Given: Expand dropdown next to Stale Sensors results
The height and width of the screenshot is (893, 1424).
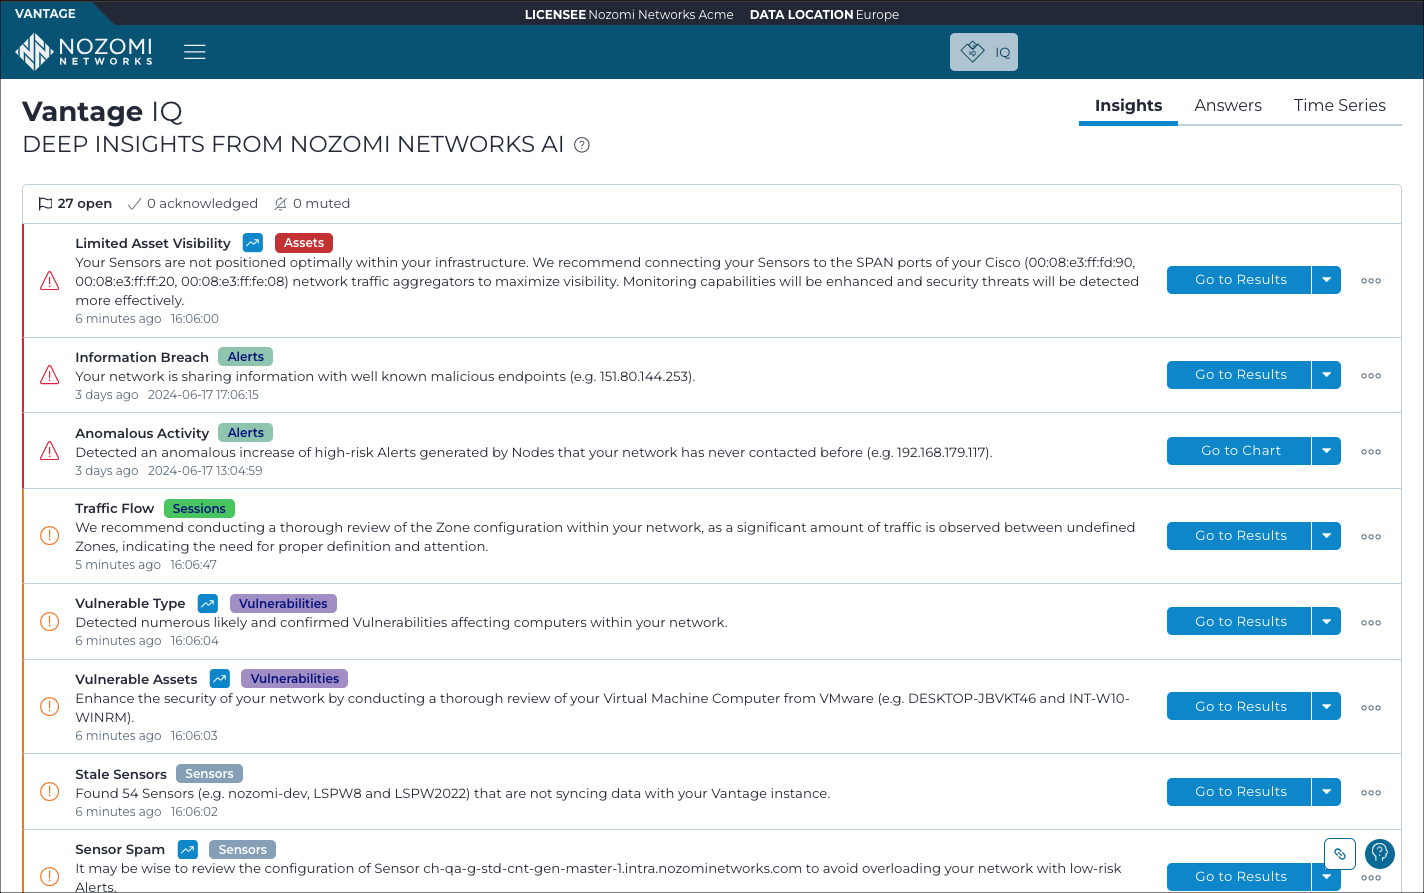Looking at the screenshot, I should (1326, 792).
